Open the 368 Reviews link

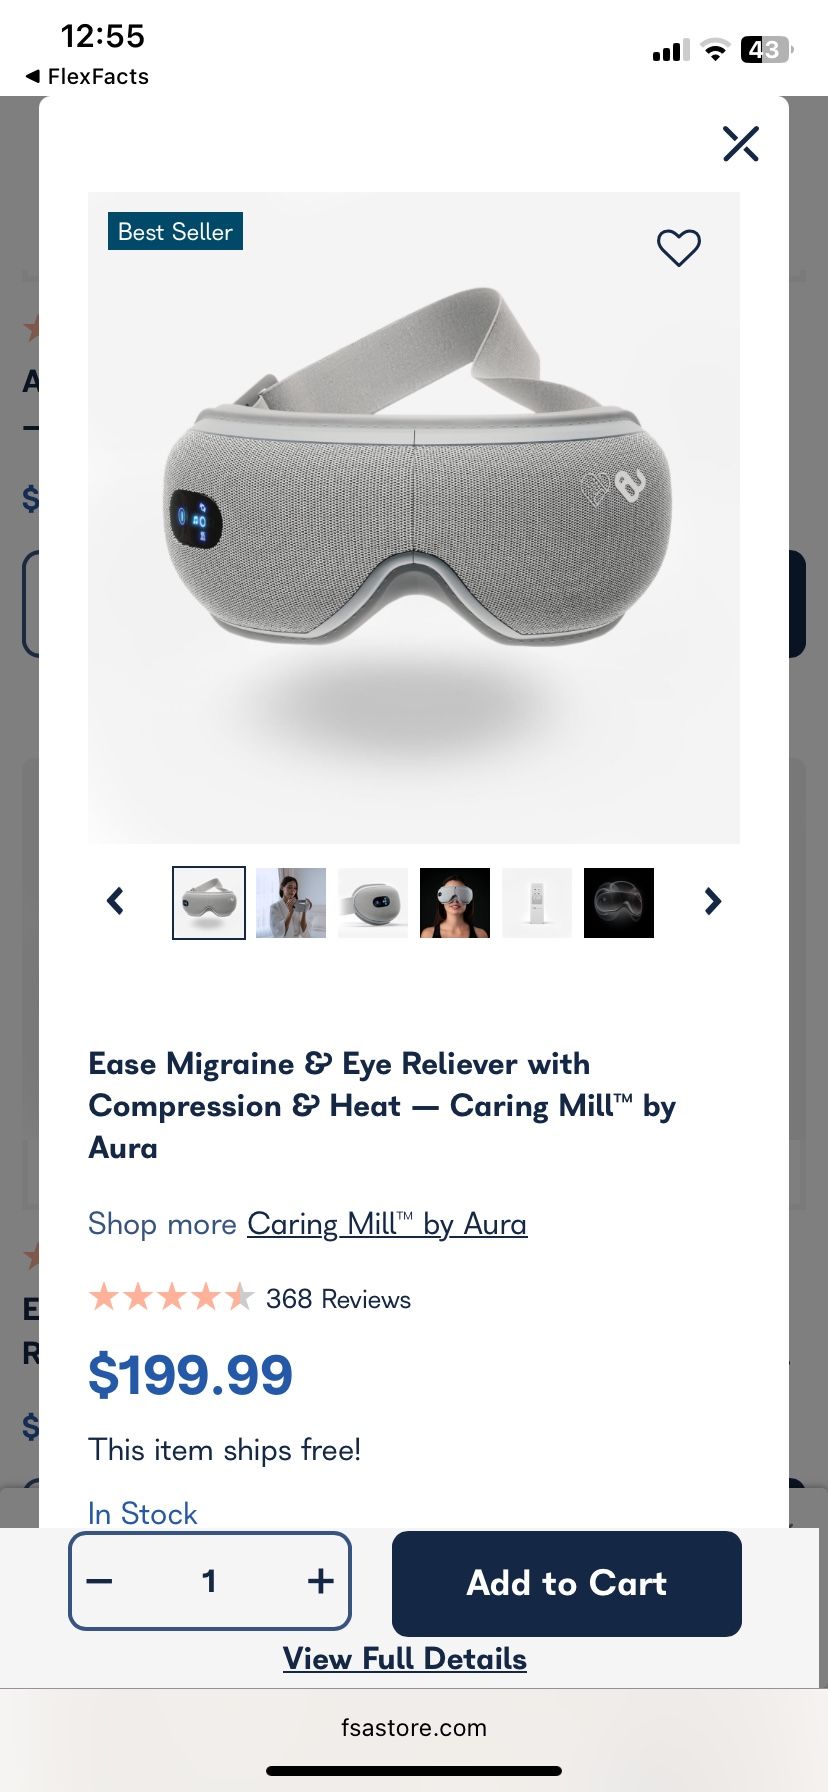[x=338, y=1299]
